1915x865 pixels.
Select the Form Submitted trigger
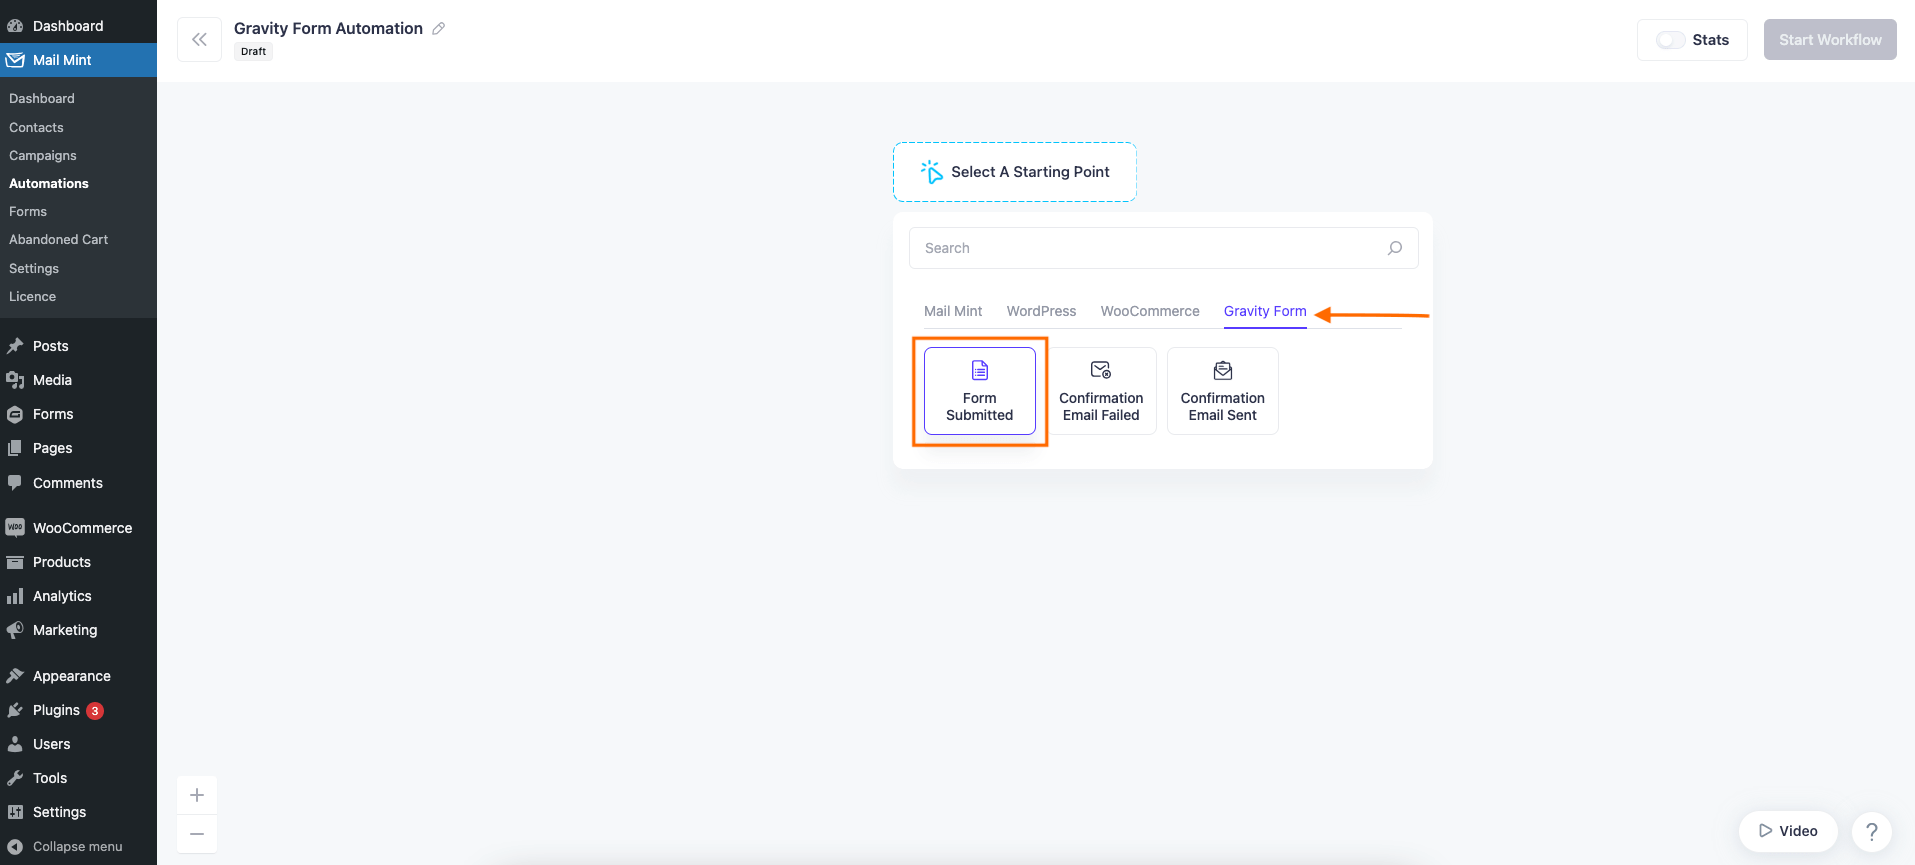coord(980,391)
